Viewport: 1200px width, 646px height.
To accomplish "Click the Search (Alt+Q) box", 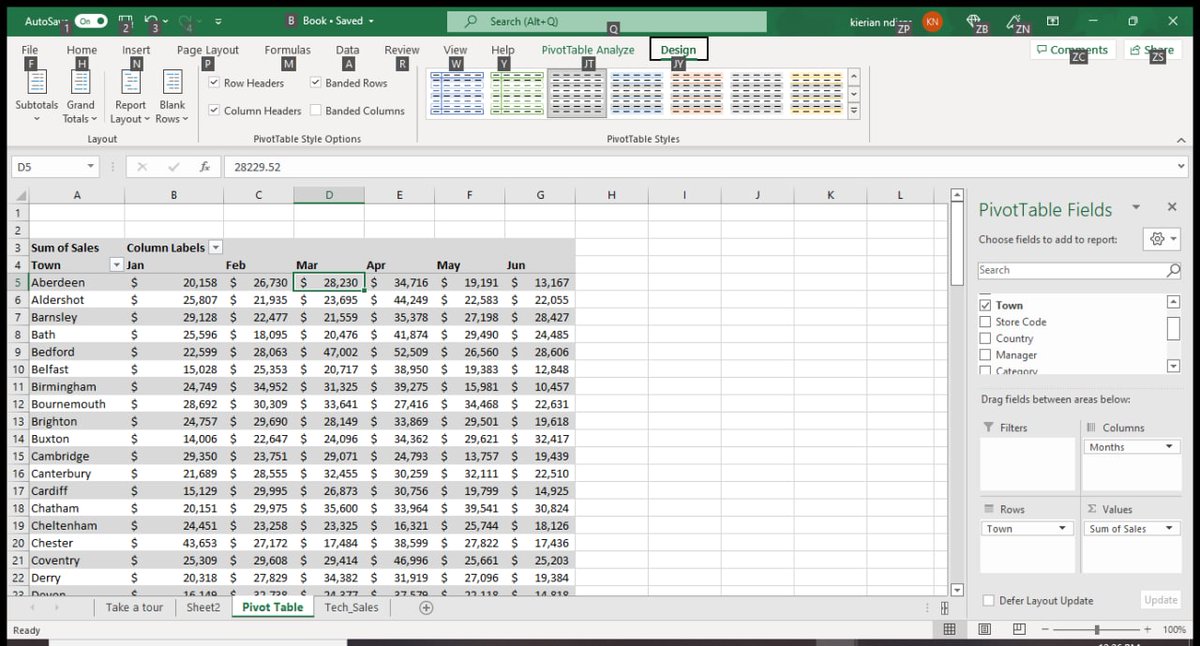I will click(x=607, y=21).
